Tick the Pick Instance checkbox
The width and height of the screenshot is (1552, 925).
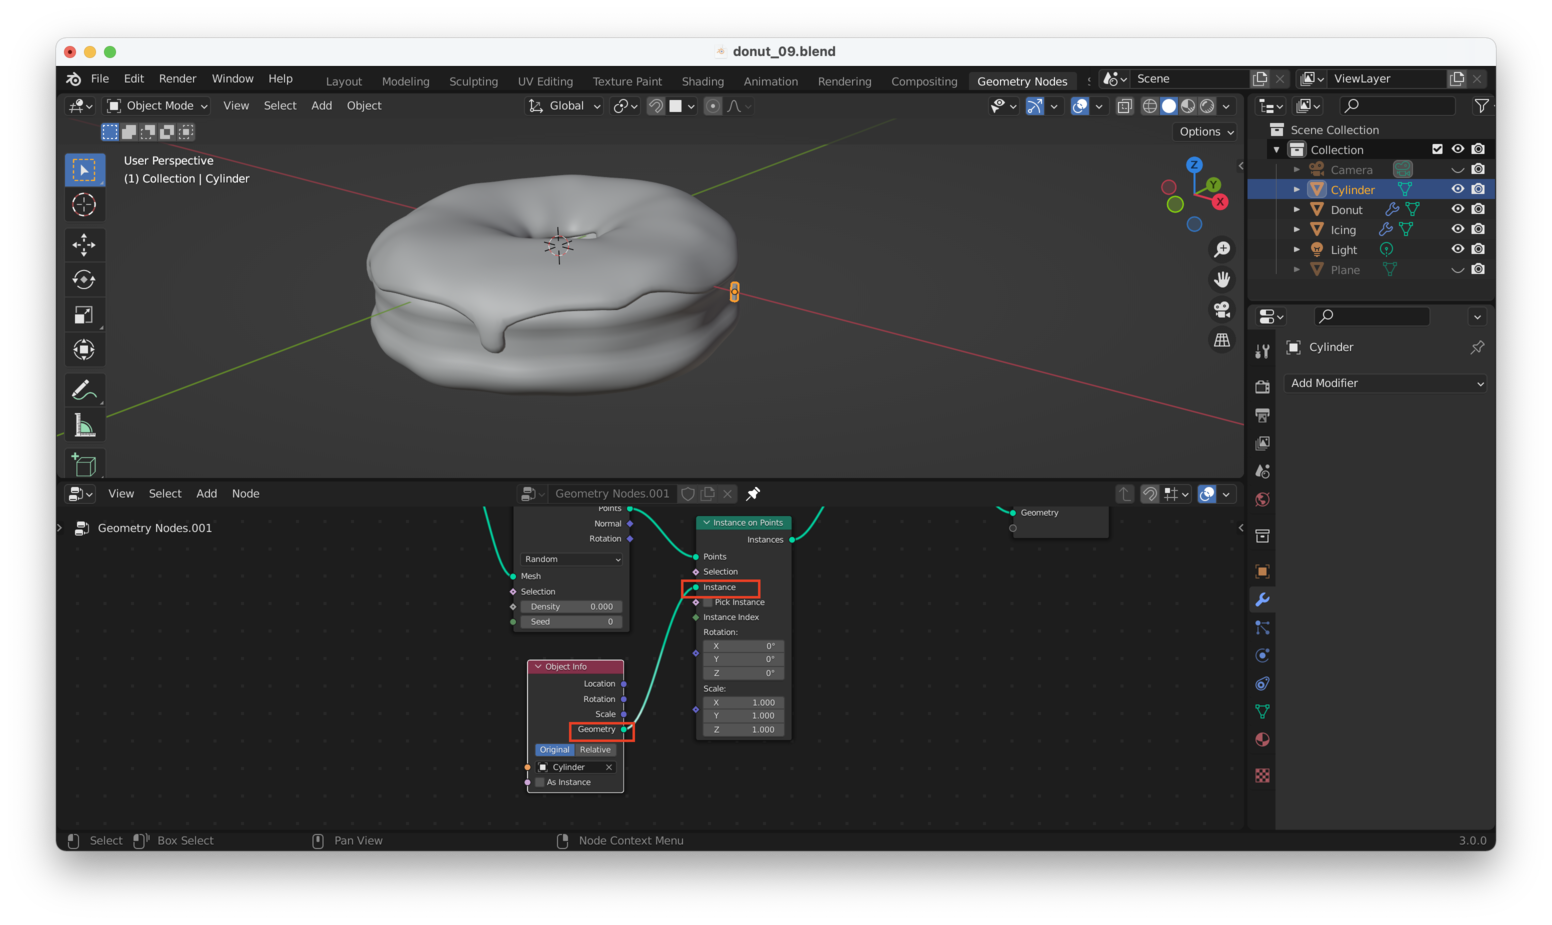[x=708, y=603]
